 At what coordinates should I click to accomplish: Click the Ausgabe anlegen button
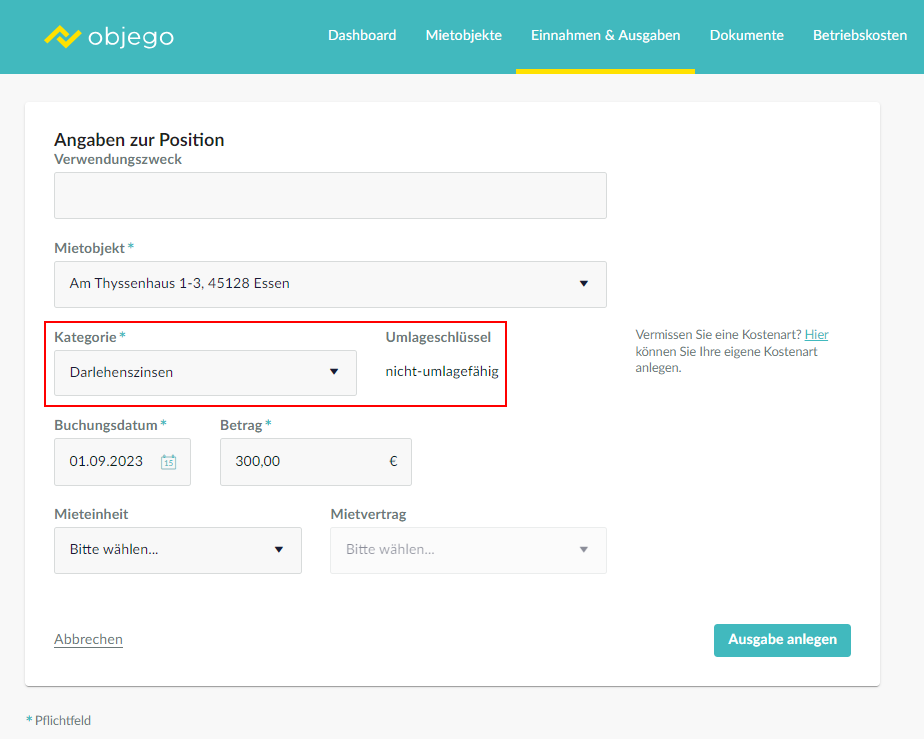(782, 640)
